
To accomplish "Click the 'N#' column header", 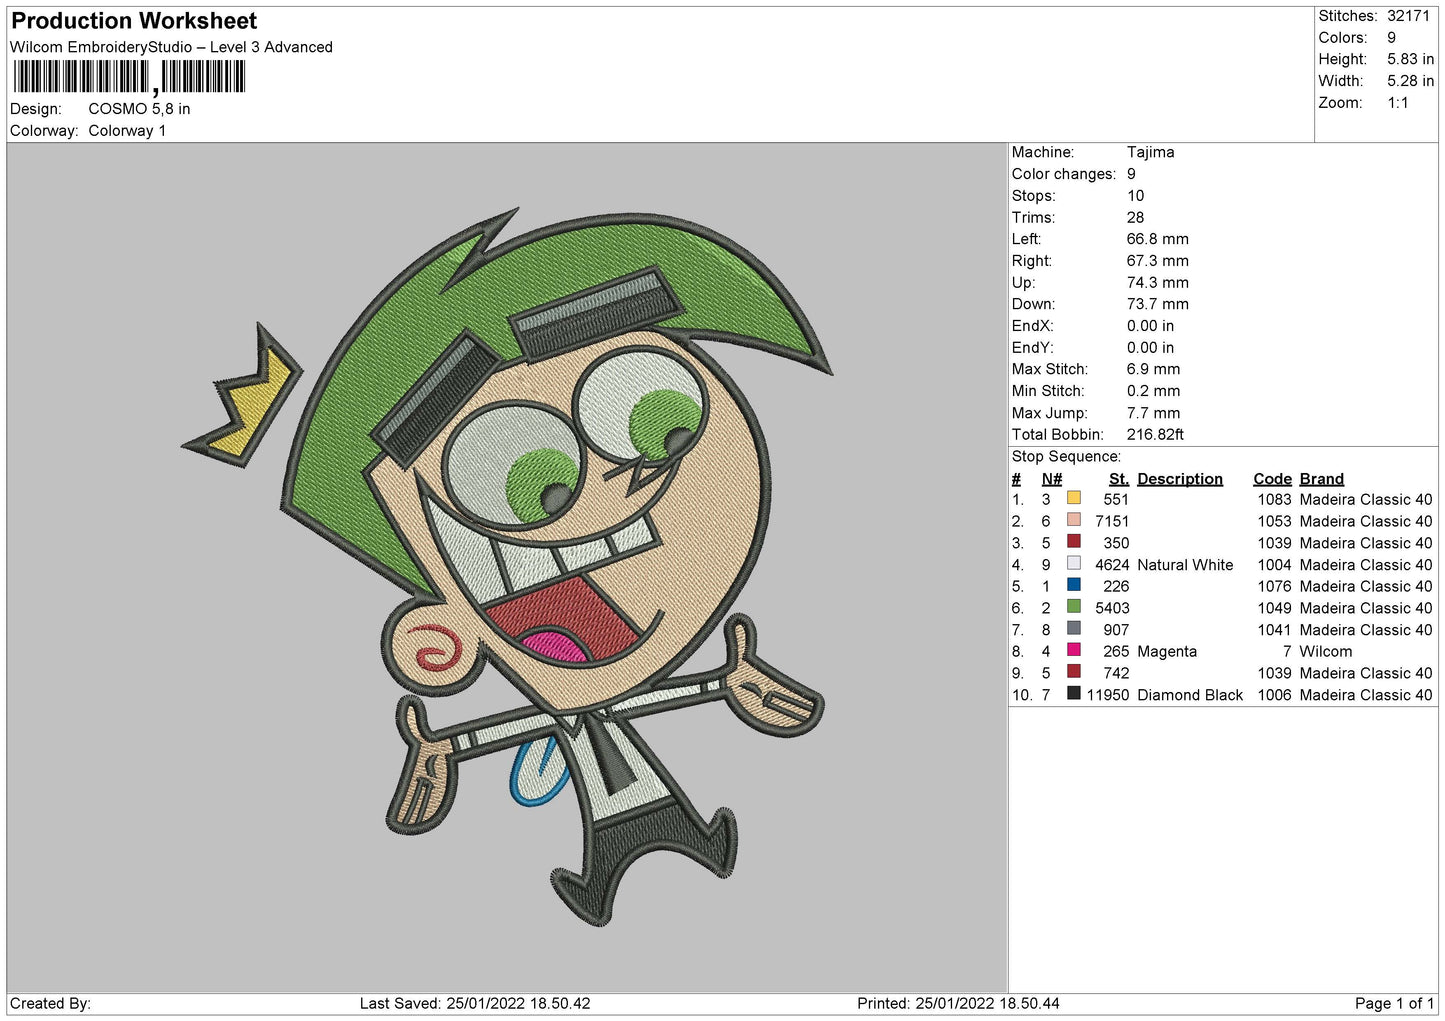I will pyautogui.click(x=1051, y=479).
